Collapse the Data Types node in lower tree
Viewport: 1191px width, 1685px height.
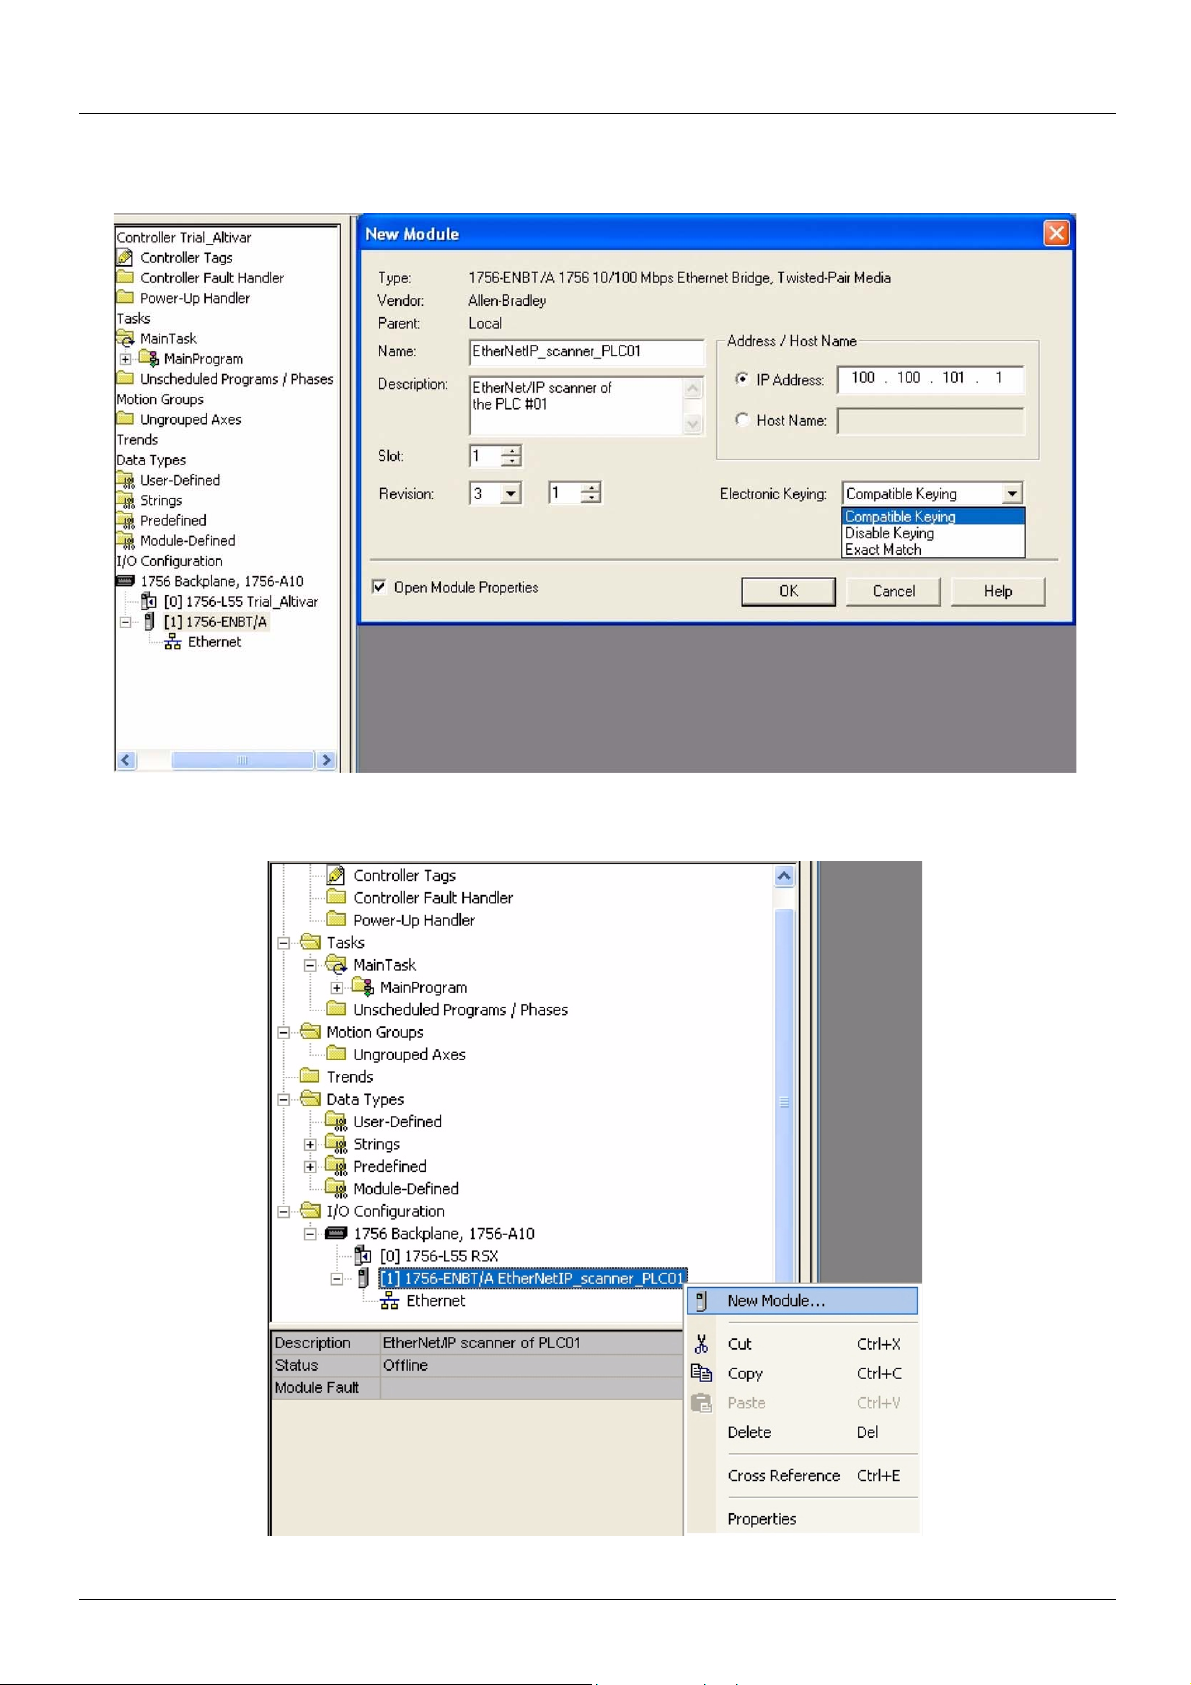click(x=284, y=1099)
